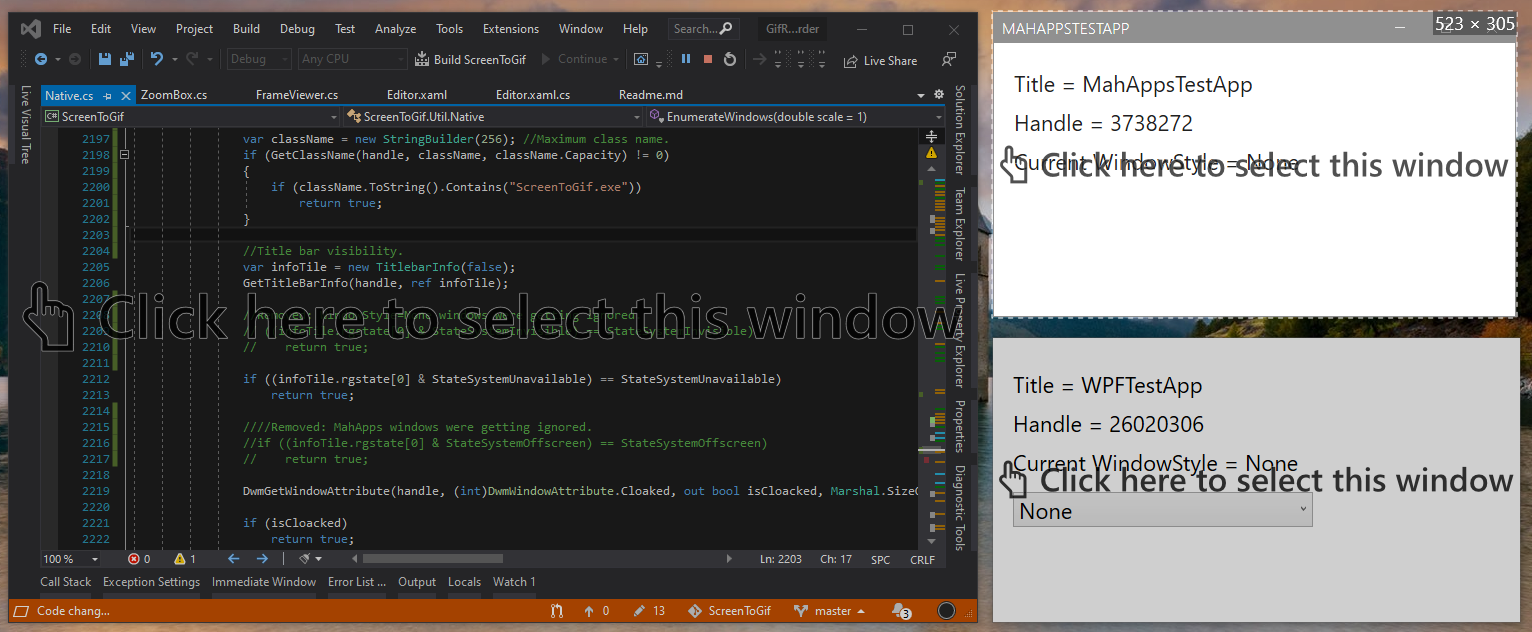Click the Pause debugging icon

686,60
